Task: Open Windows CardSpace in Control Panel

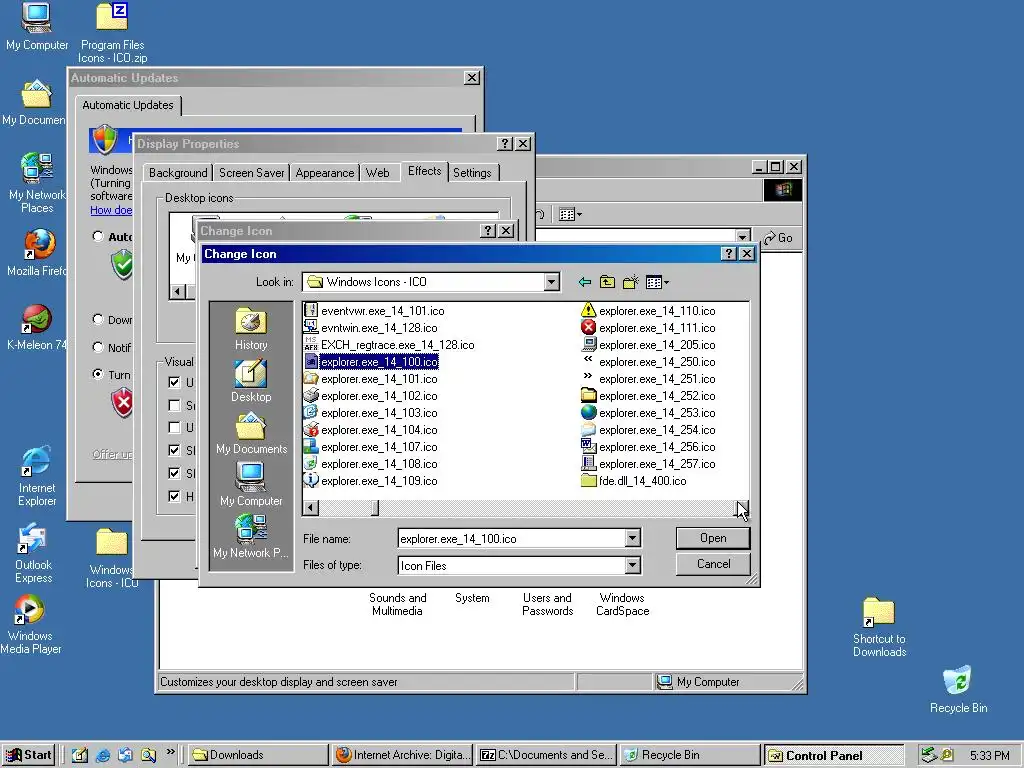Action: [x=622, y=604]
